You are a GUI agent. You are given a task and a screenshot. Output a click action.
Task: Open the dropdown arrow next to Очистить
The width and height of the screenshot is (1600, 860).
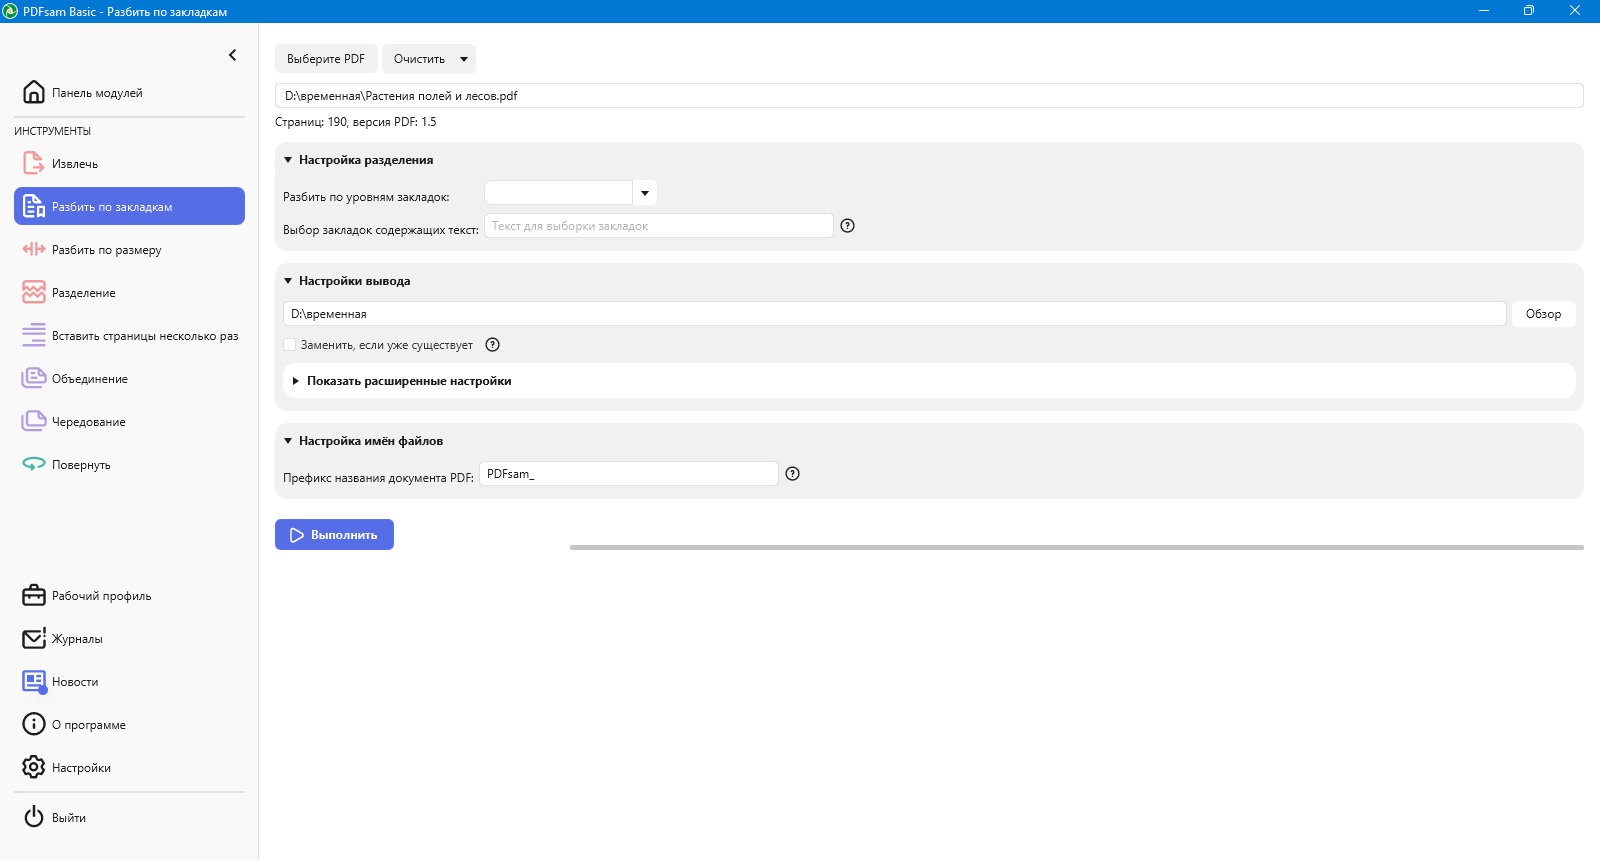click(x=463, y=59)
